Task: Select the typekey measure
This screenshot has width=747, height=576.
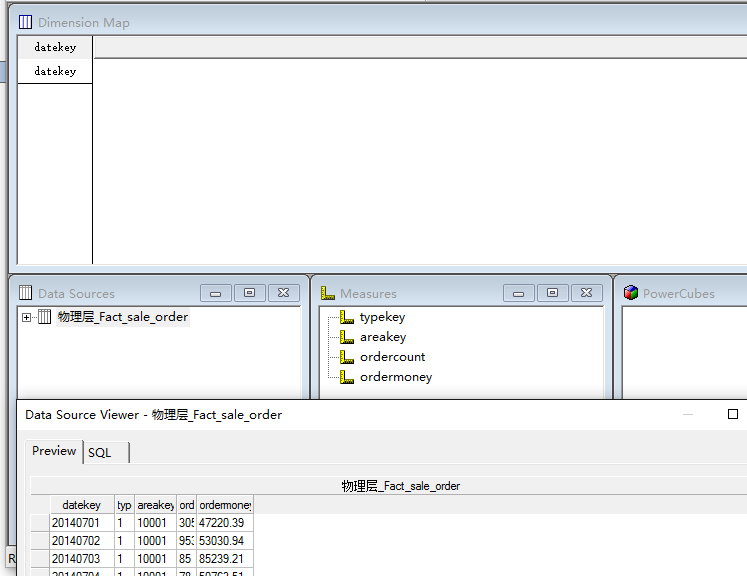Action: pos(383,317)
